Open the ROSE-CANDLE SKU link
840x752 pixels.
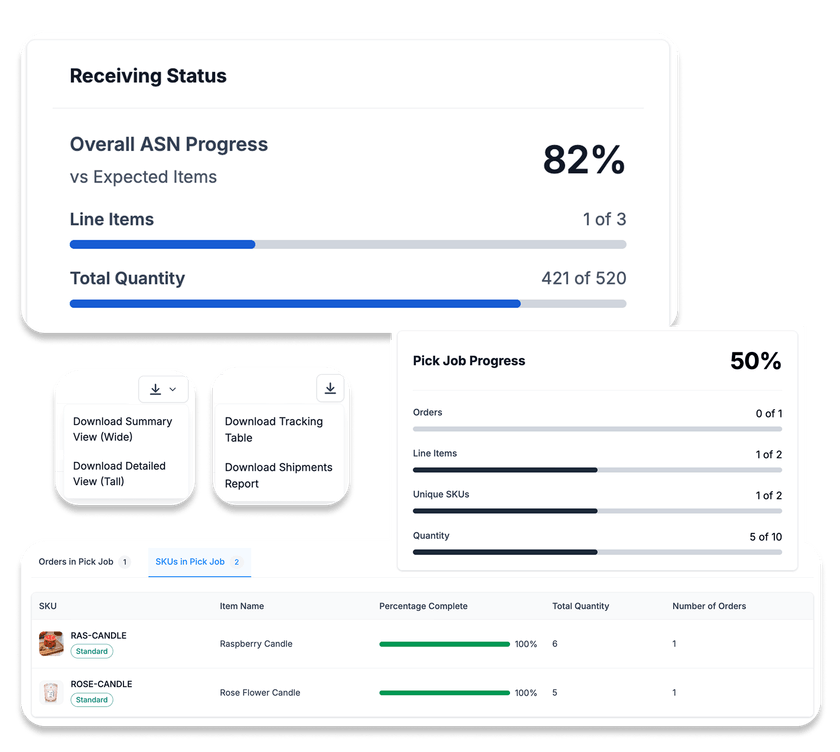[x=101, y=684]
